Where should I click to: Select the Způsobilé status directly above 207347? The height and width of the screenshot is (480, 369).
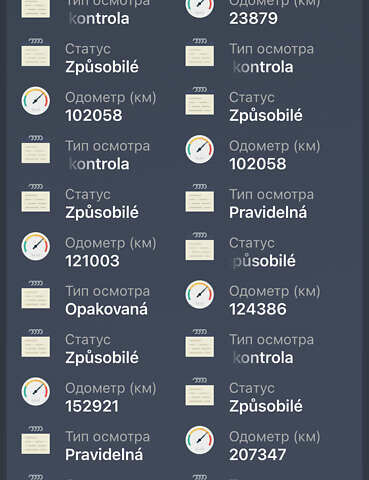coord(266,406)
